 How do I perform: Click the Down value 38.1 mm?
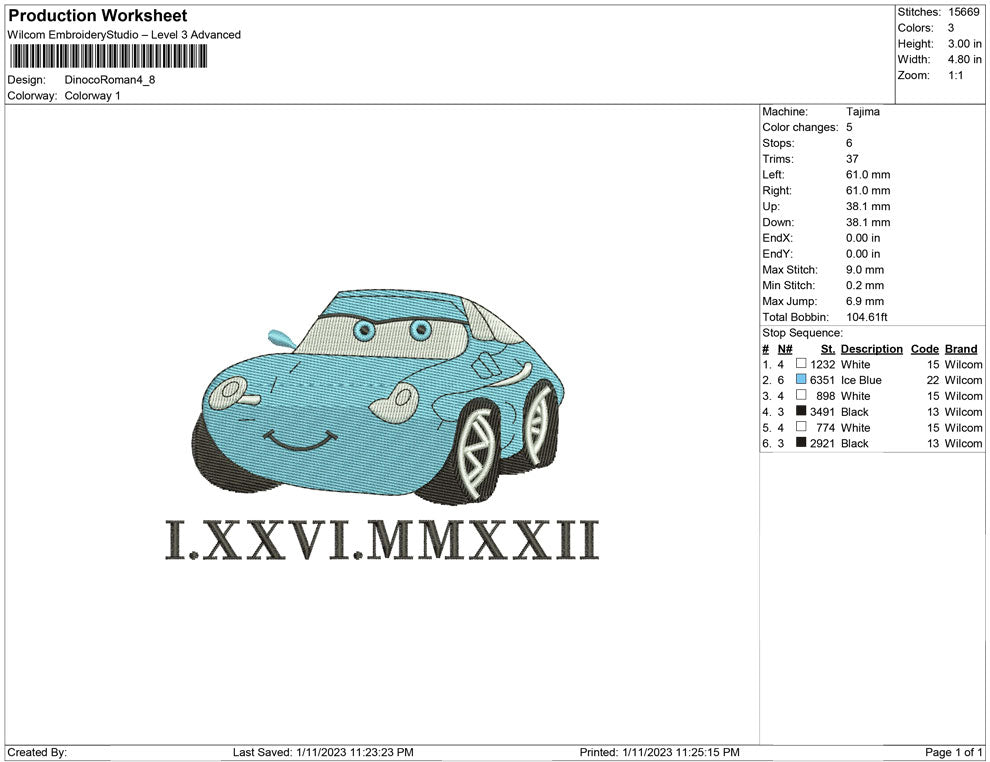click(868, 222)
